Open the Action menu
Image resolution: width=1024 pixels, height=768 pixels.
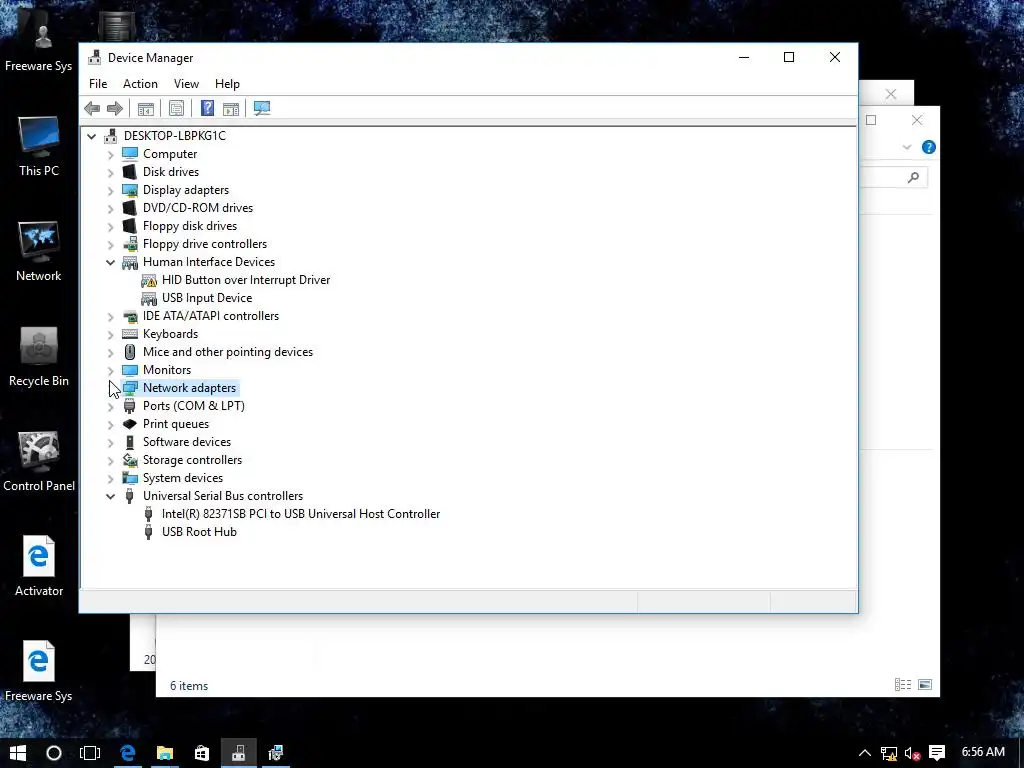coord(140,84)
